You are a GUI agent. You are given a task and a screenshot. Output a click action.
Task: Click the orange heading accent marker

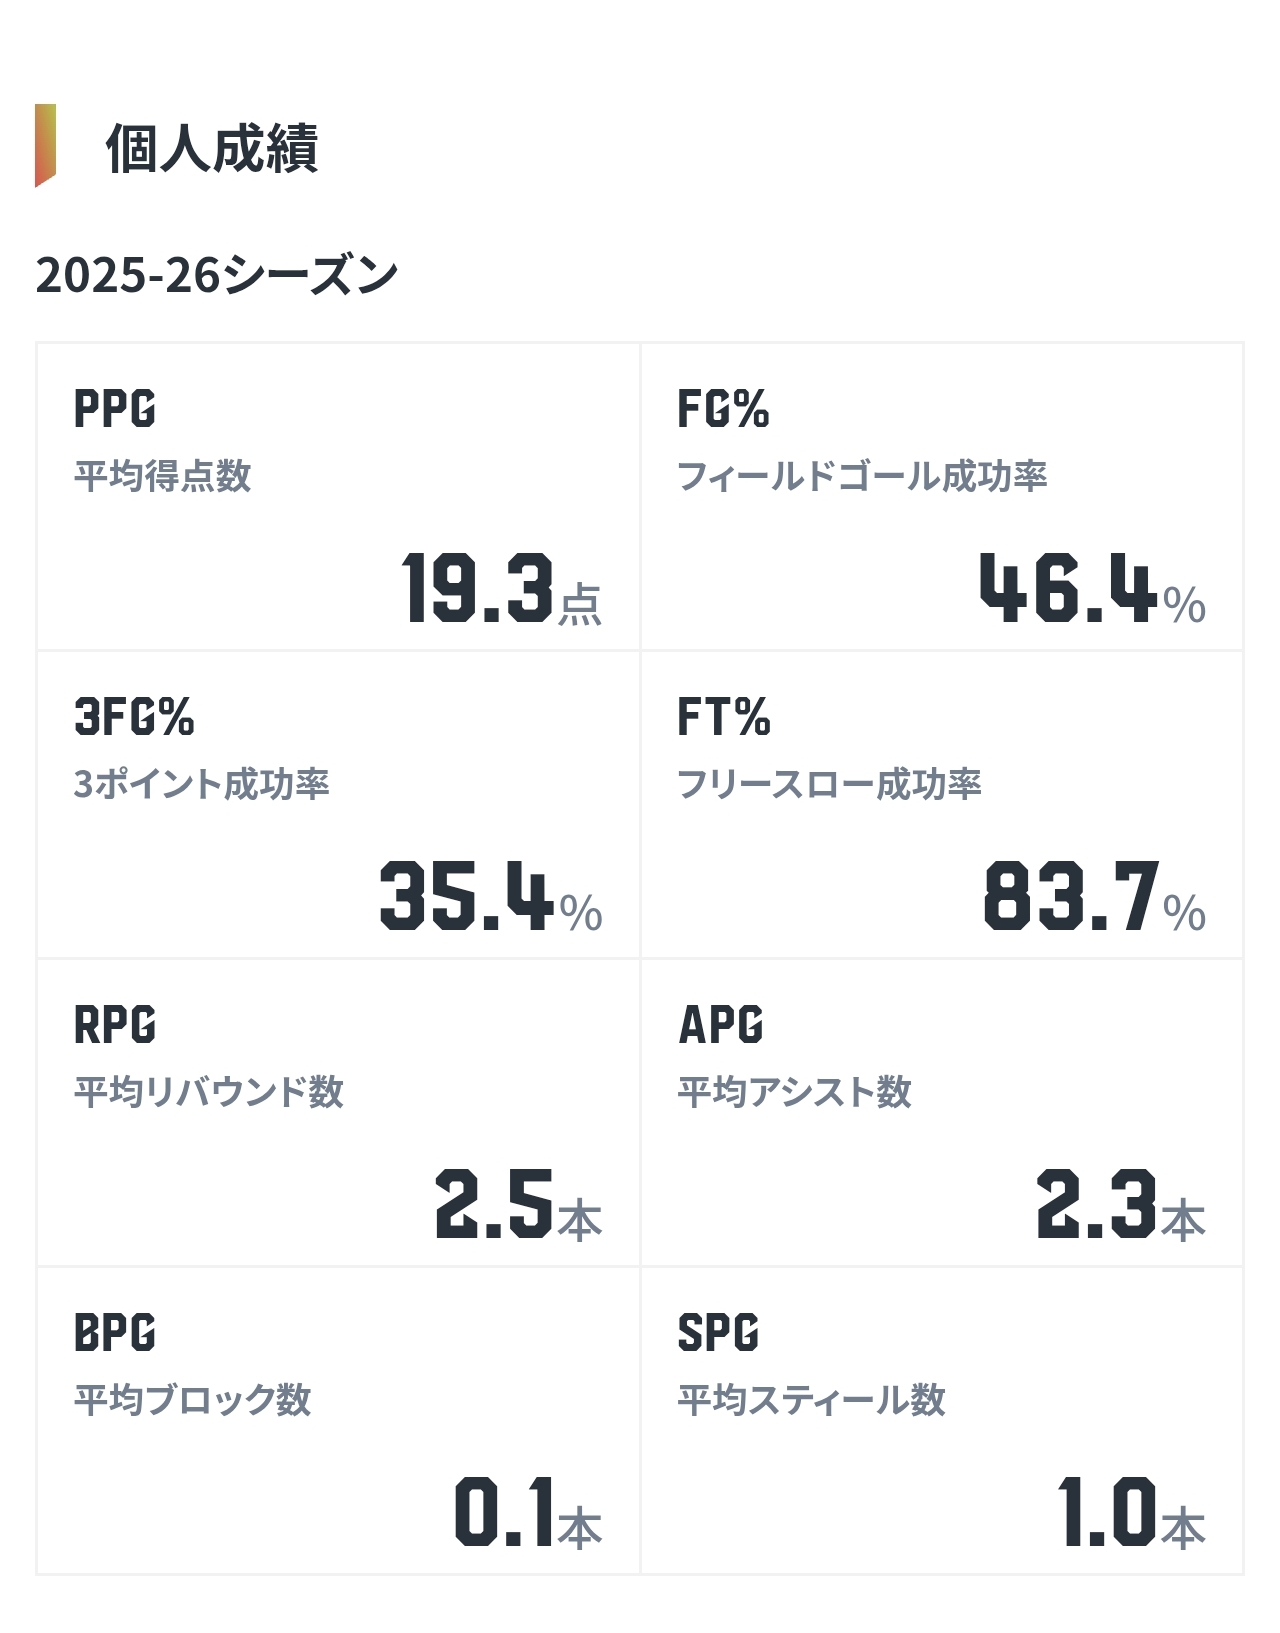click(45, 145)
